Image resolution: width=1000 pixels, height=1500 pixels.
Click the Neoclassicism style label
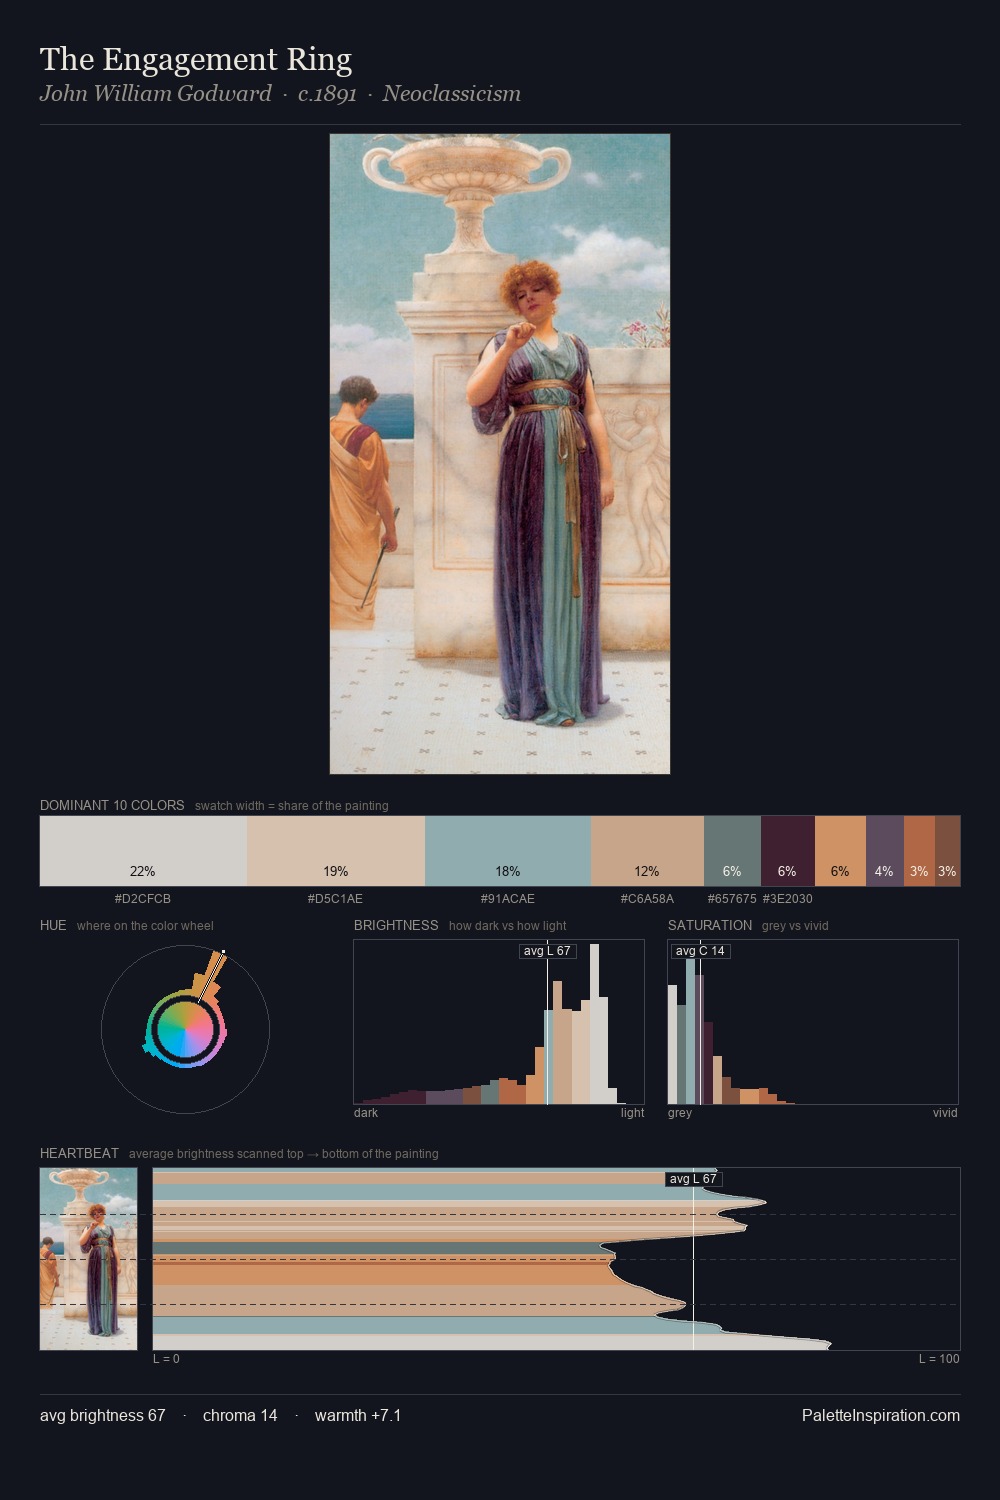[451, 94]
